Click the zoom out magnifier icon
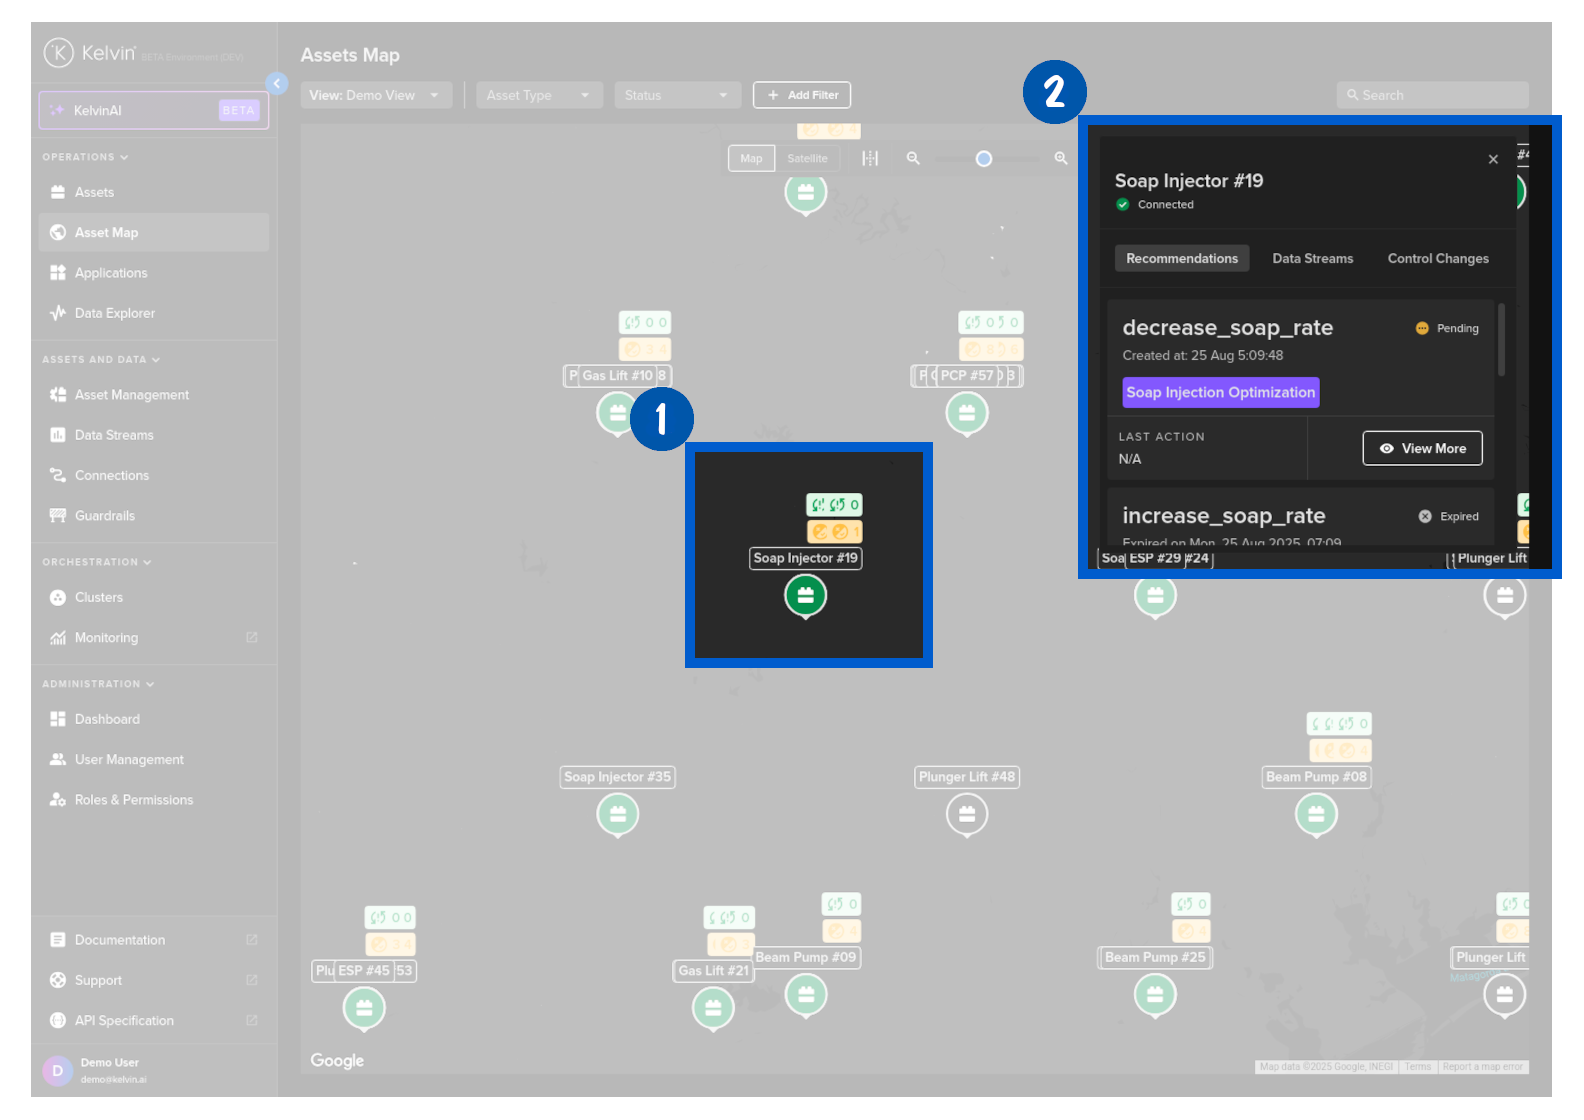Image resolution: width=1584 pixels, height=1120 pixels. click(913, 158)
